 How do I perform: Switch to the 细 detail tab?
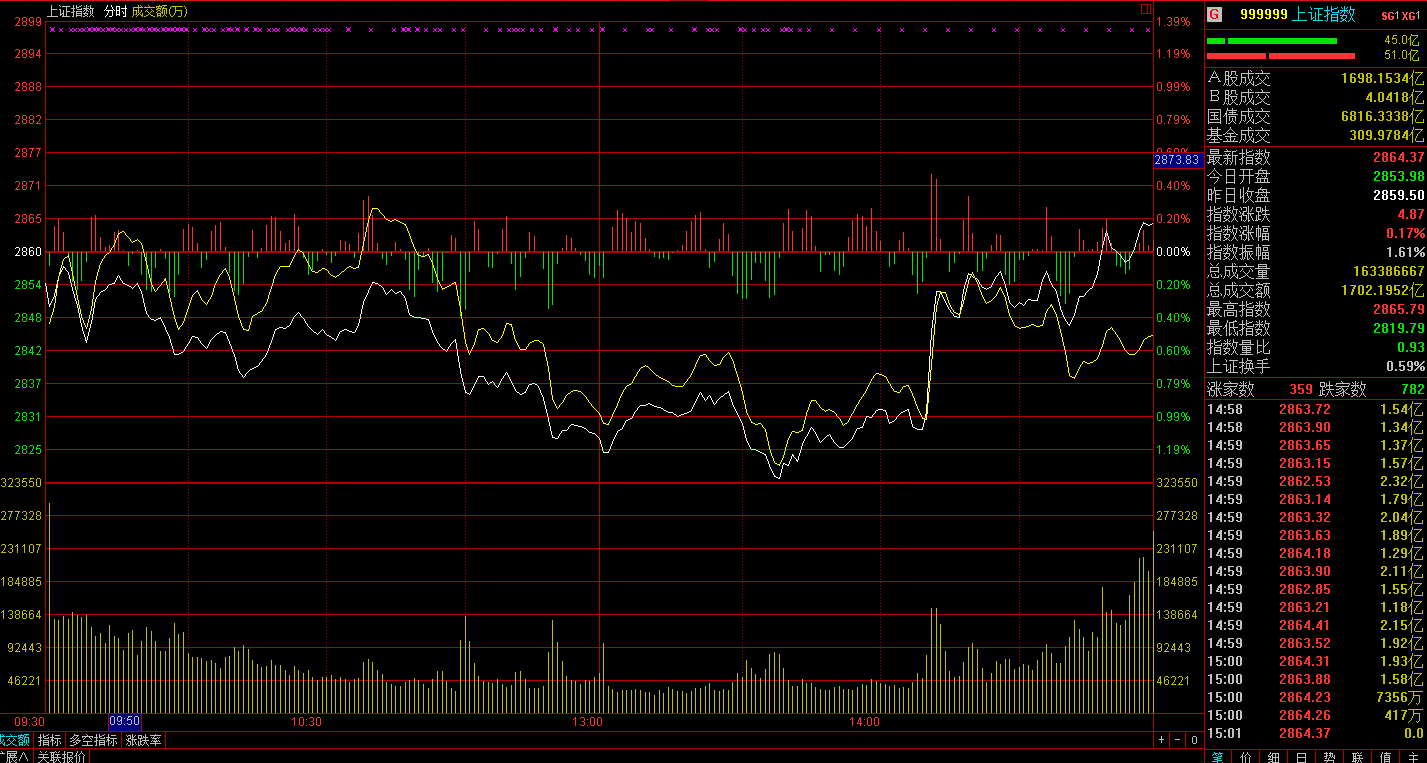coord(1273,756)
